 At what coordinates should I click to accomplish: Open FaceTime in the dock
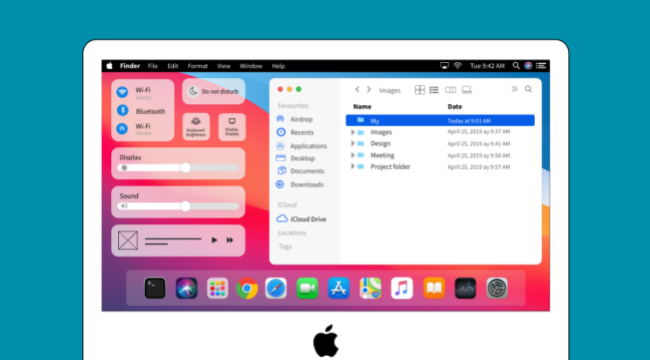[307, 288]
